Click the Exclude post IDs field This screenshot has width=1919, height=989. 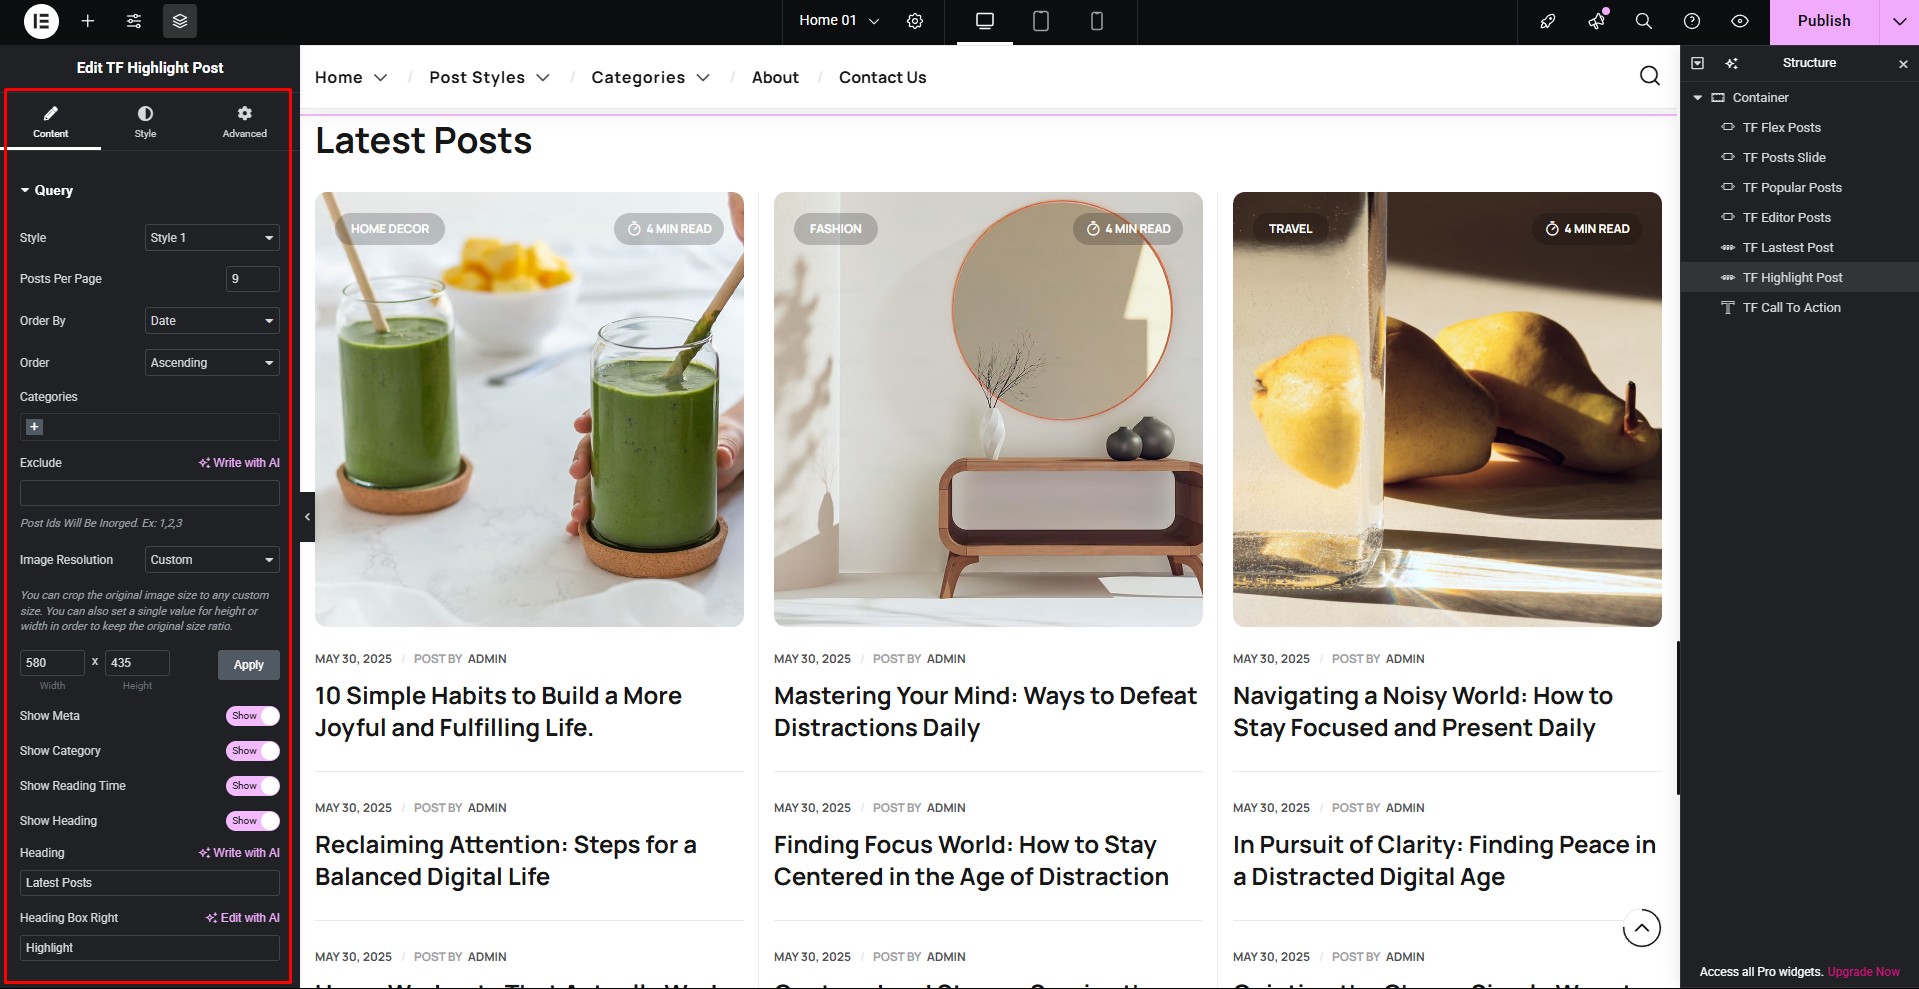coord(150,493)
